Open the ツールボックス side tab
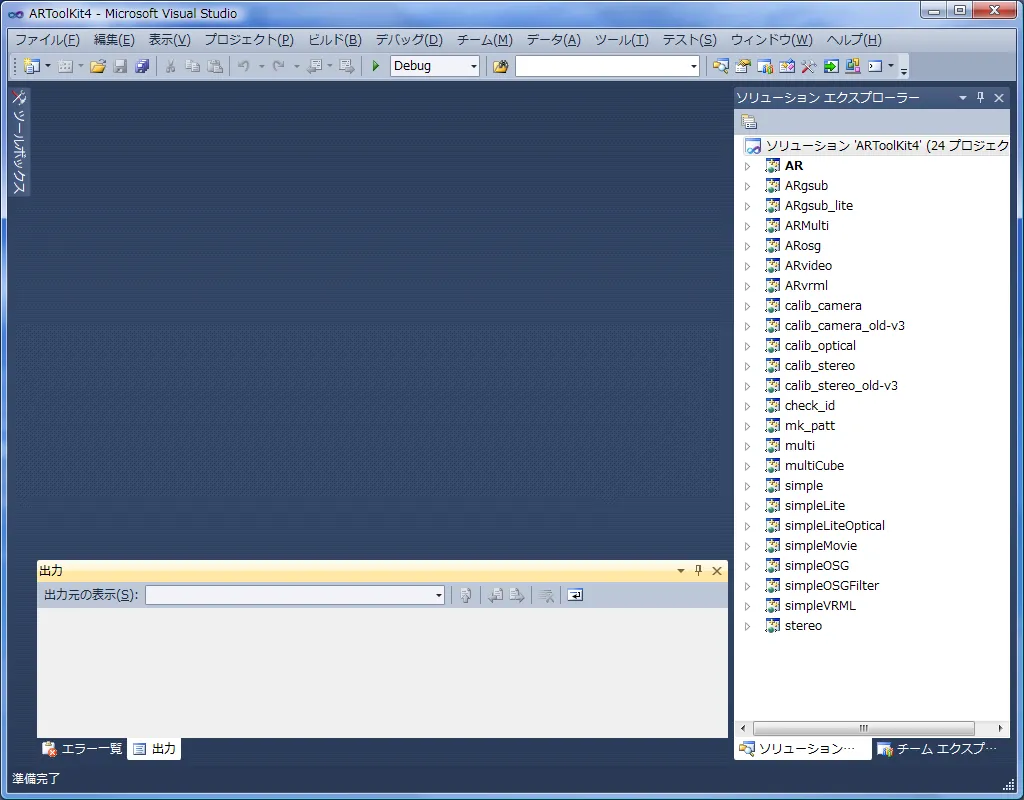The image size is (1024, 800). [x=19, y=142]
